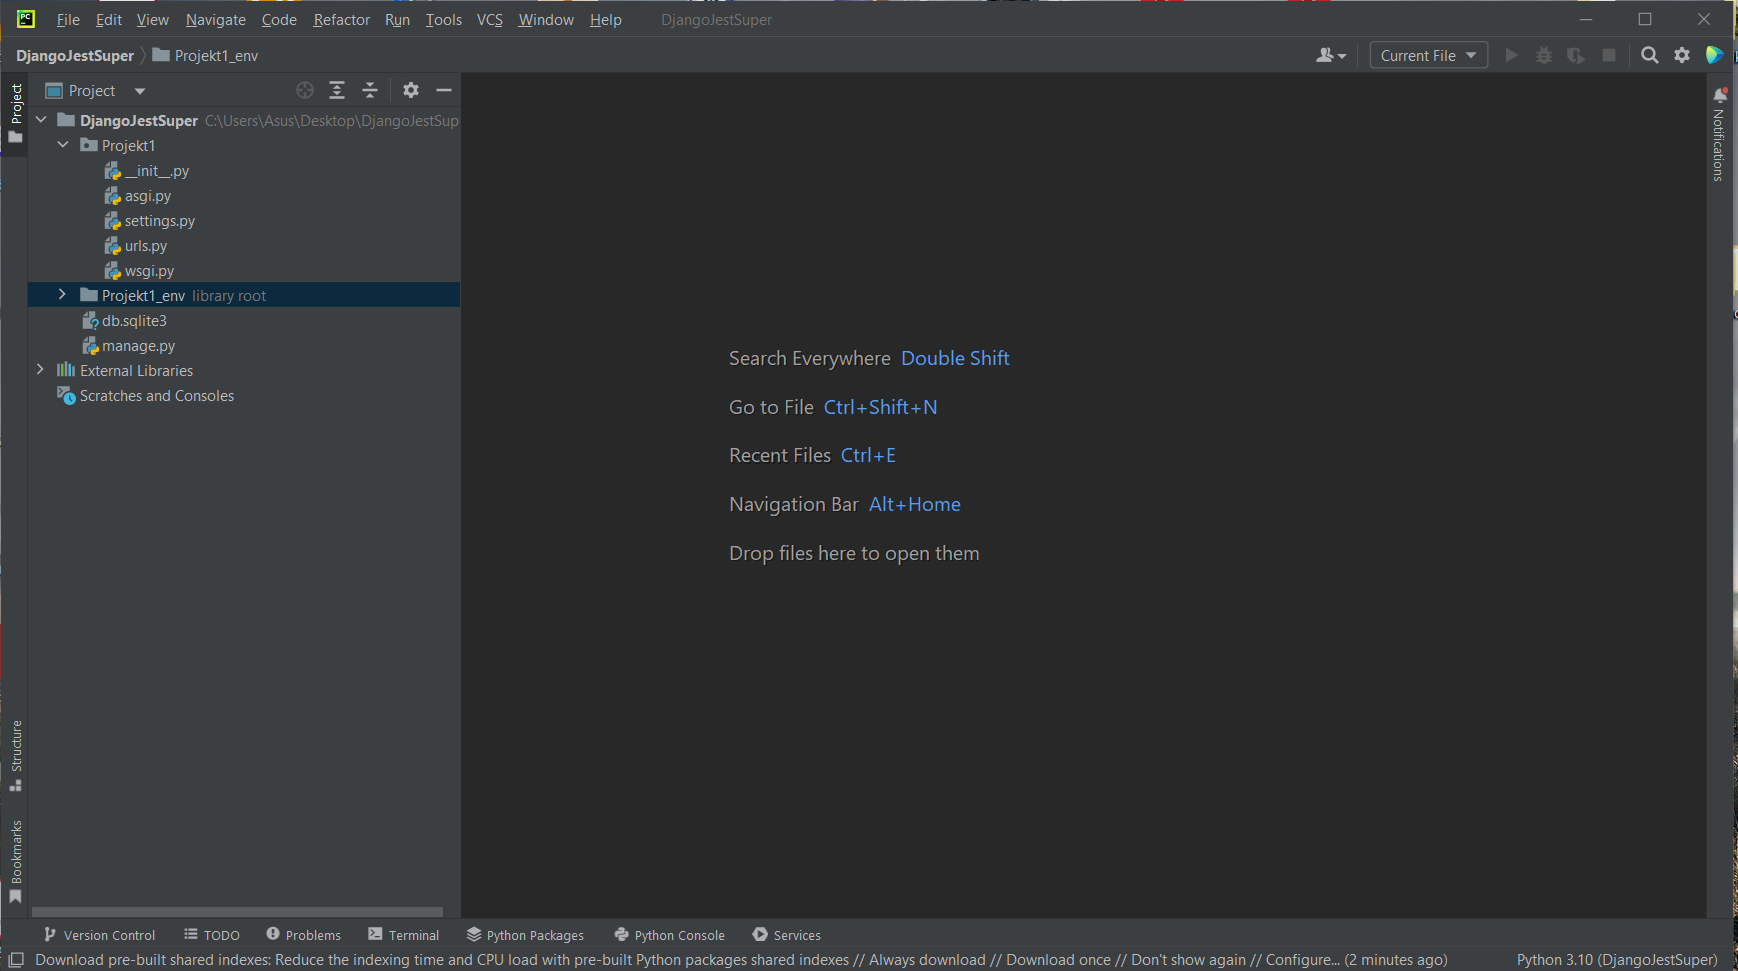Click the Stop square icon
Image resolution: width=1738 pixels, height=971 pixels.
pyautogui.click(x=1609, y=55)
